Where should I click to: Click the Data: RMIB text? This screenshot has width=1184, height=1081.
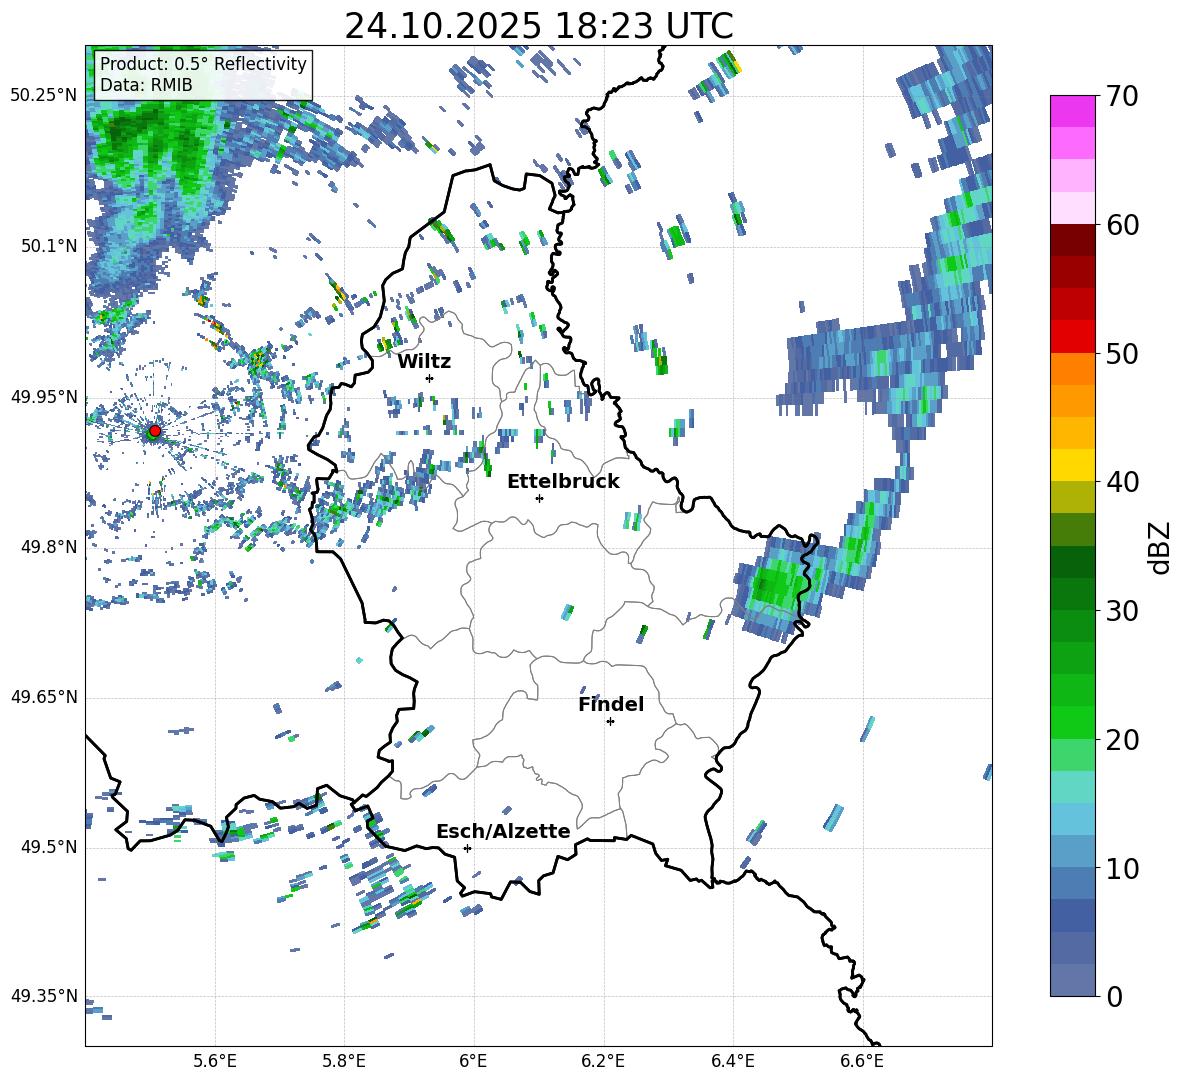point(146,85)
